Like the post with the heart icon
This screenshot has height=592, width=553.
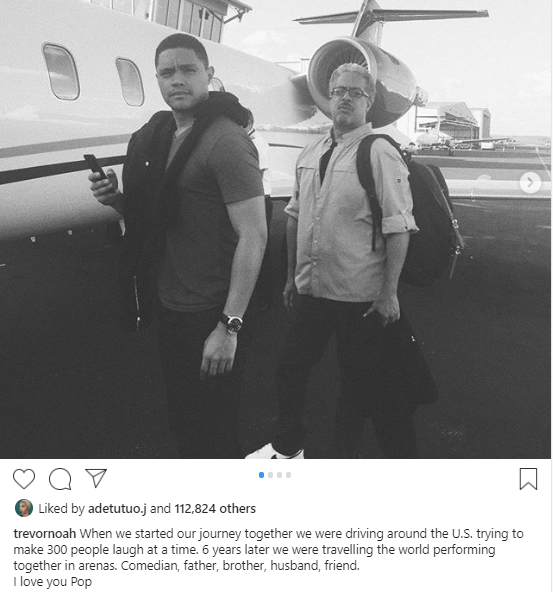pyautogui.click(x=24, y=479)
